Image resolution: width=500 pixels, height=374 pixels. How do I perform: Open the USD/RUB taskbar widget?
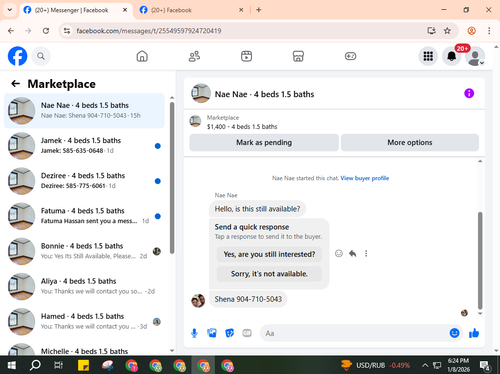click(x=376, y=365)
